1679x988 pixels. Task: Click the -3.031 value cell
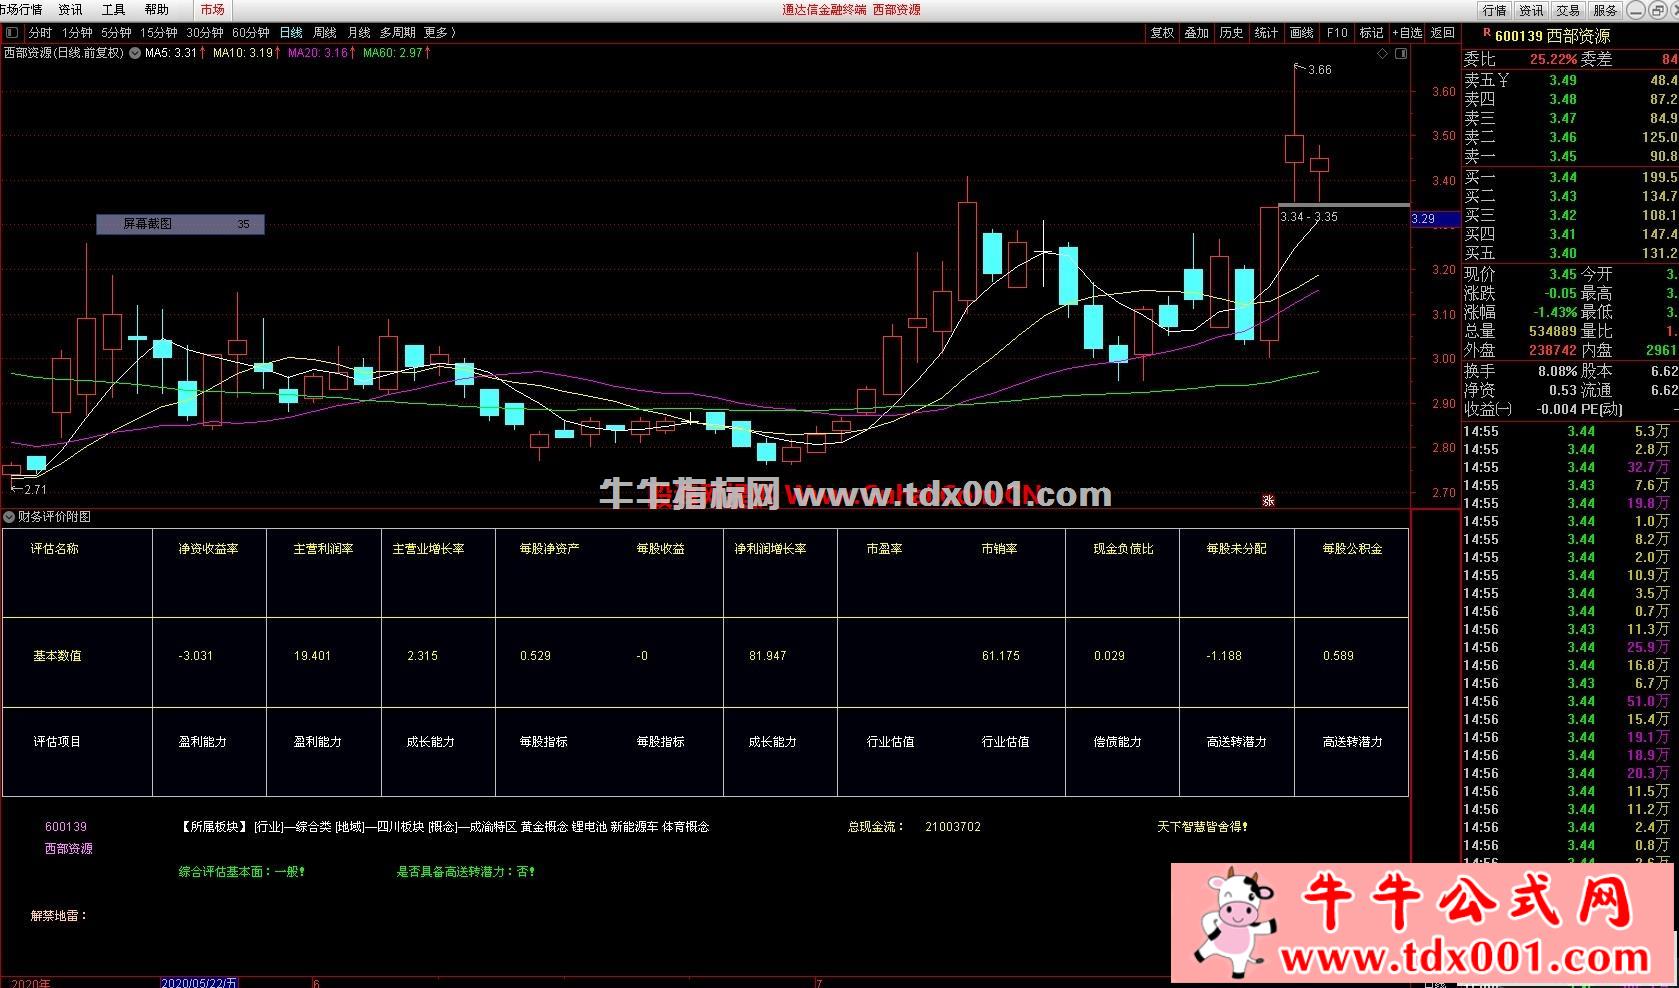(x=196, y=656)
